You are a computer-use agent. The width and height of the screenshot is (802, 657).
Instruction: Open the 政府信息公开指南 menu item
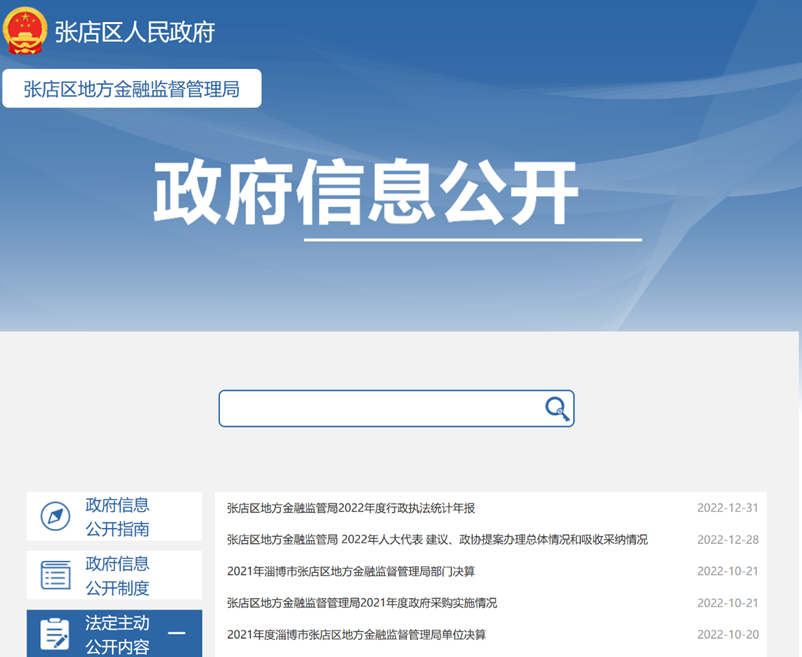pyautogui.click(x=117, y=517)
